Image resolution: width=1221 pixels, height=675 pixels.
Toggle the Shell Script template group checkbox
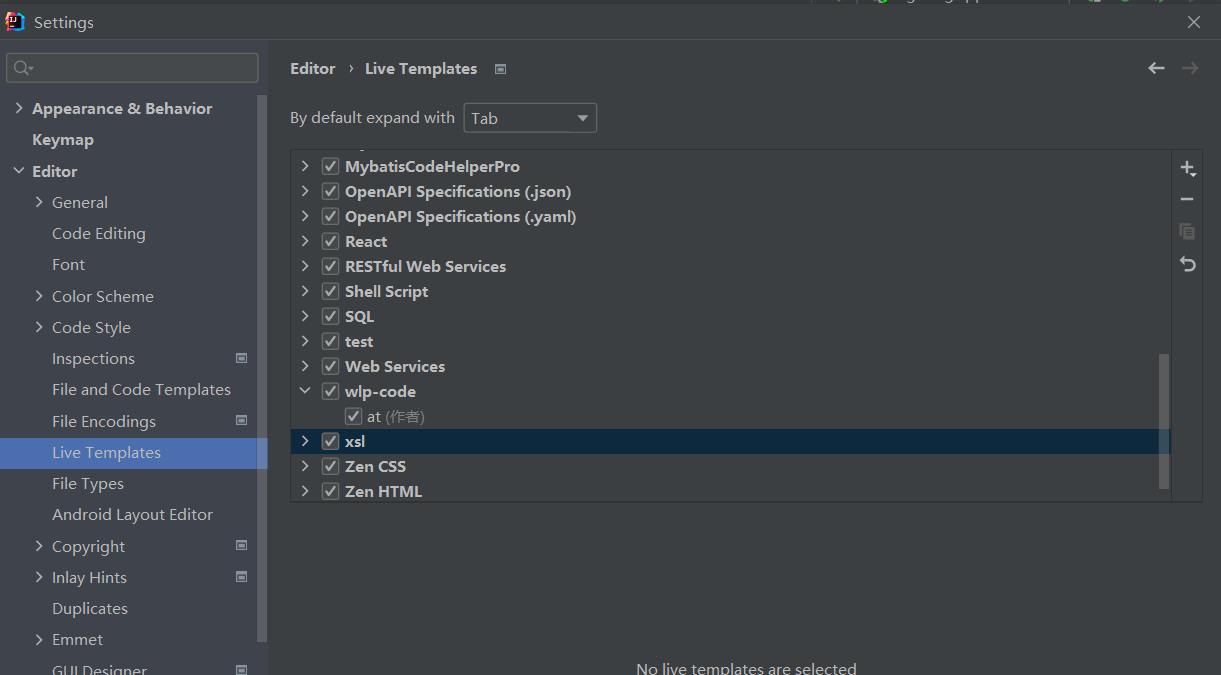(x=330, y=292)
